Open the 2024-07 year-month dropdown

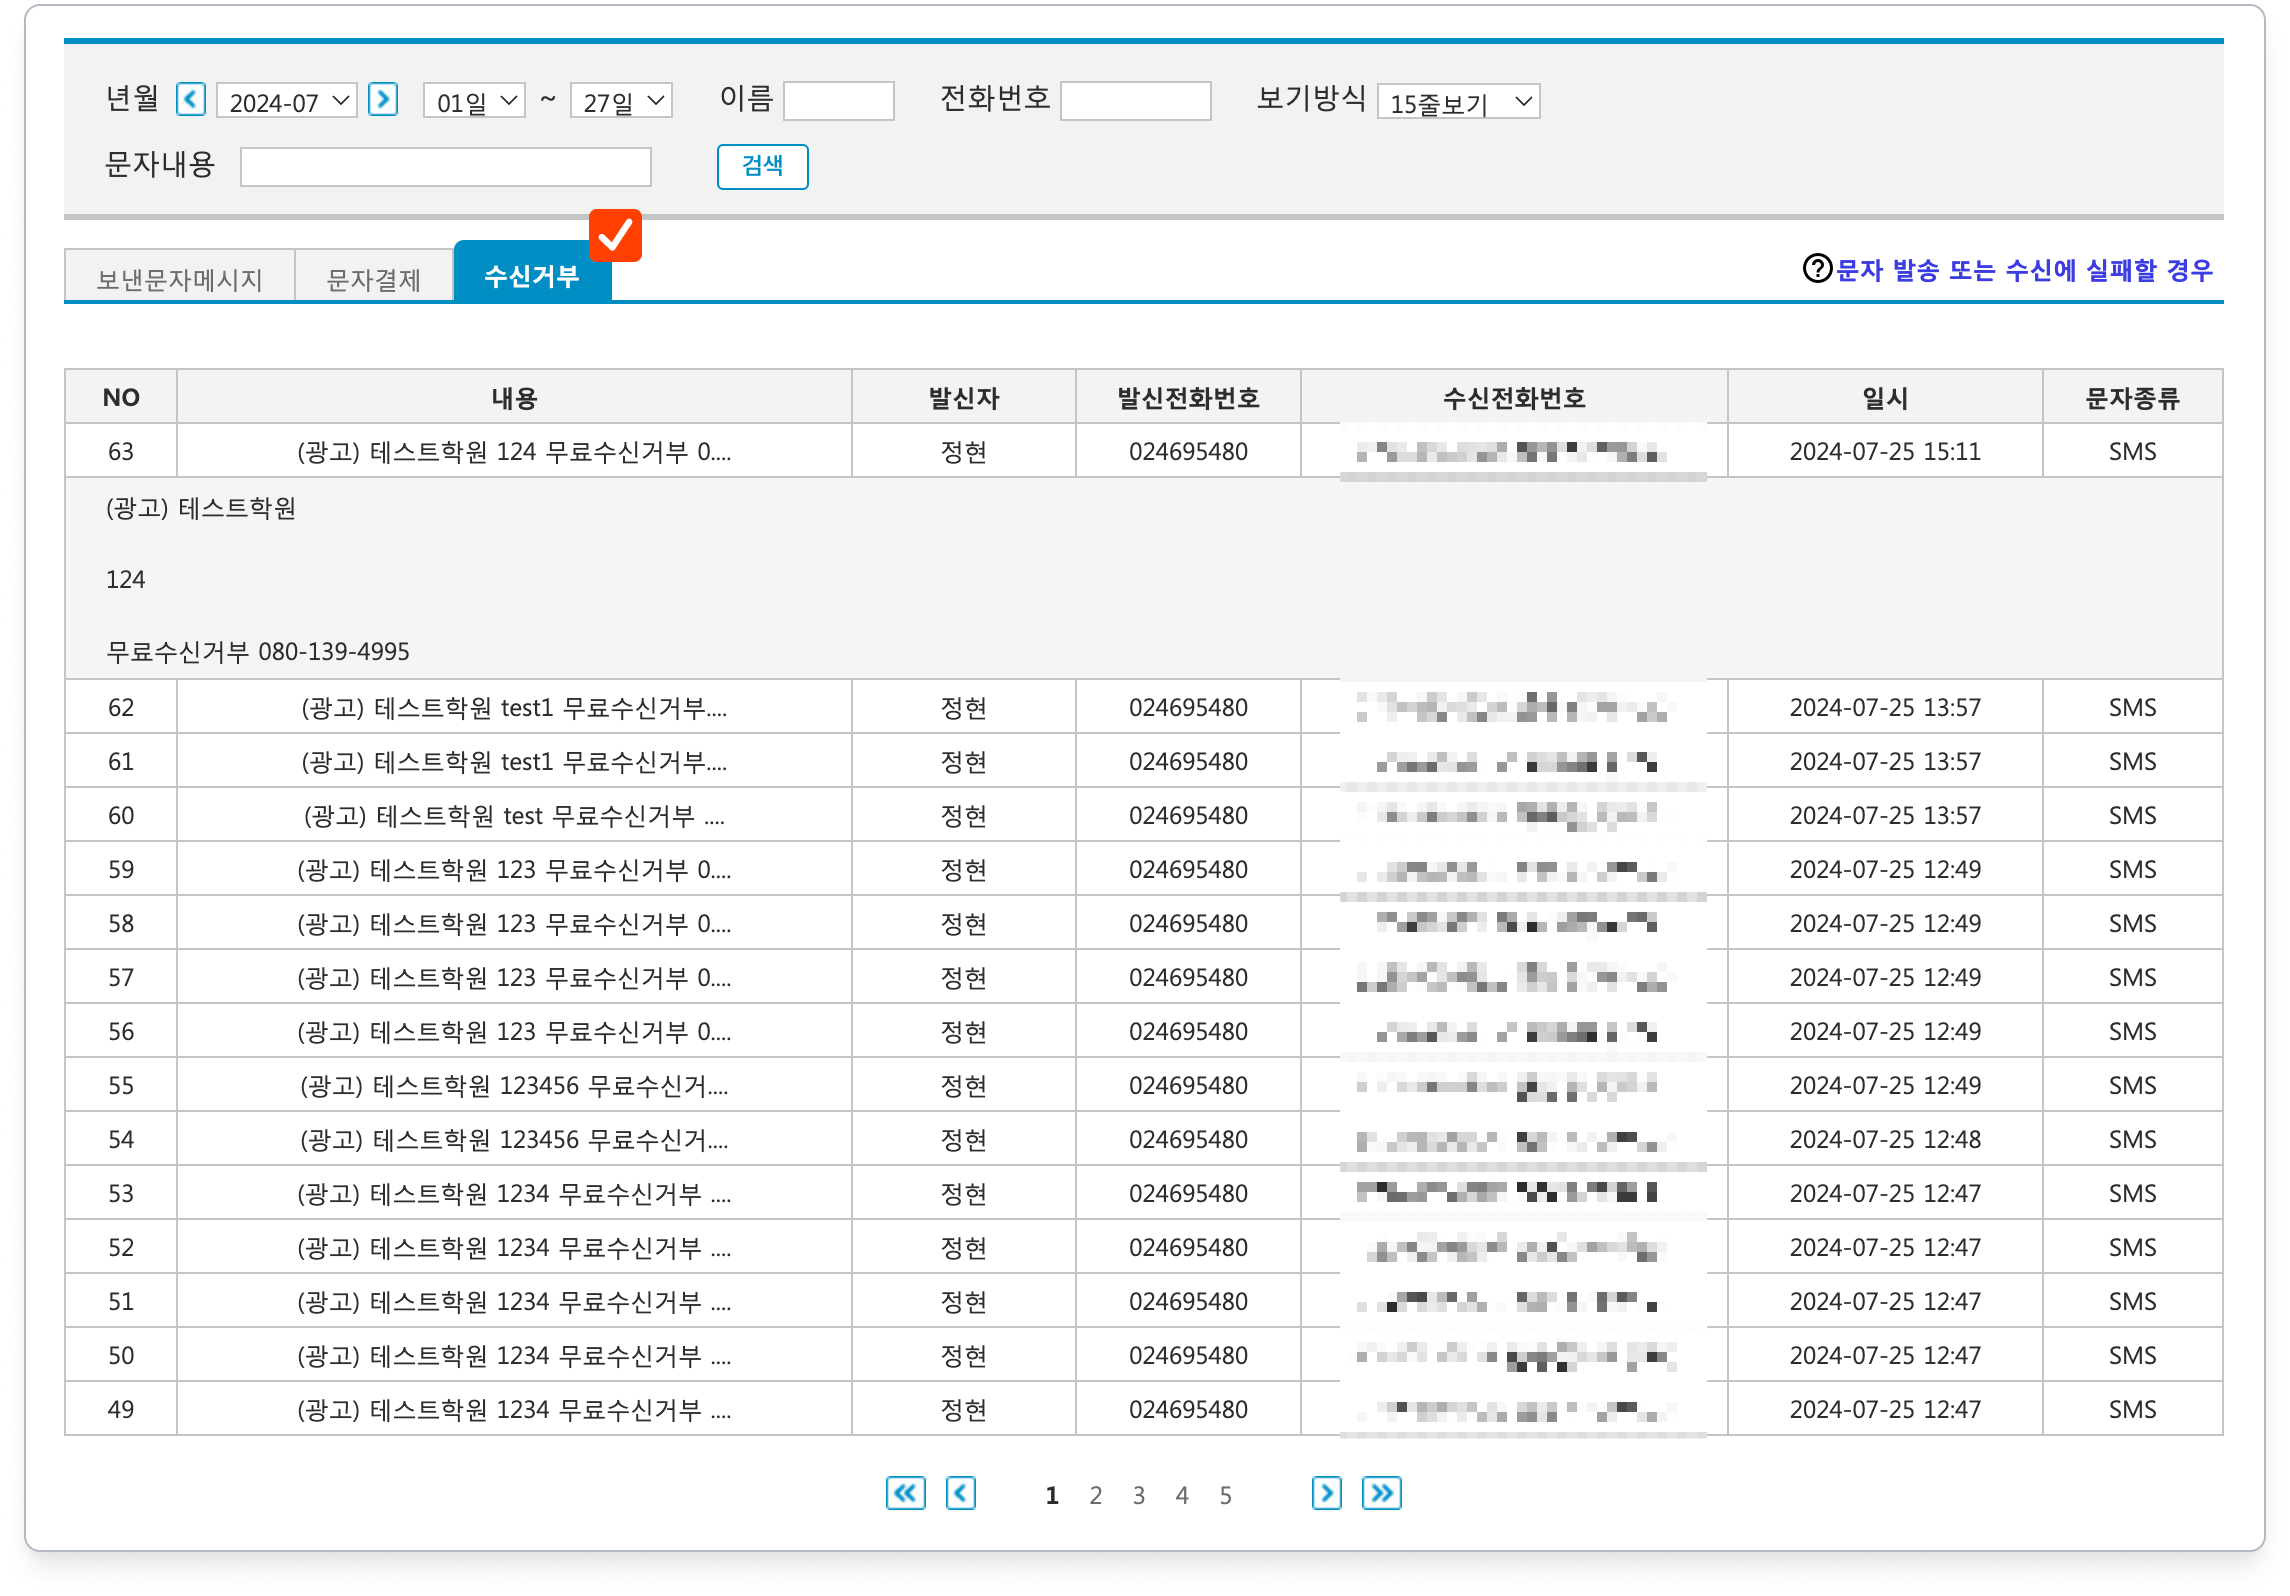(x=287, y=101)
